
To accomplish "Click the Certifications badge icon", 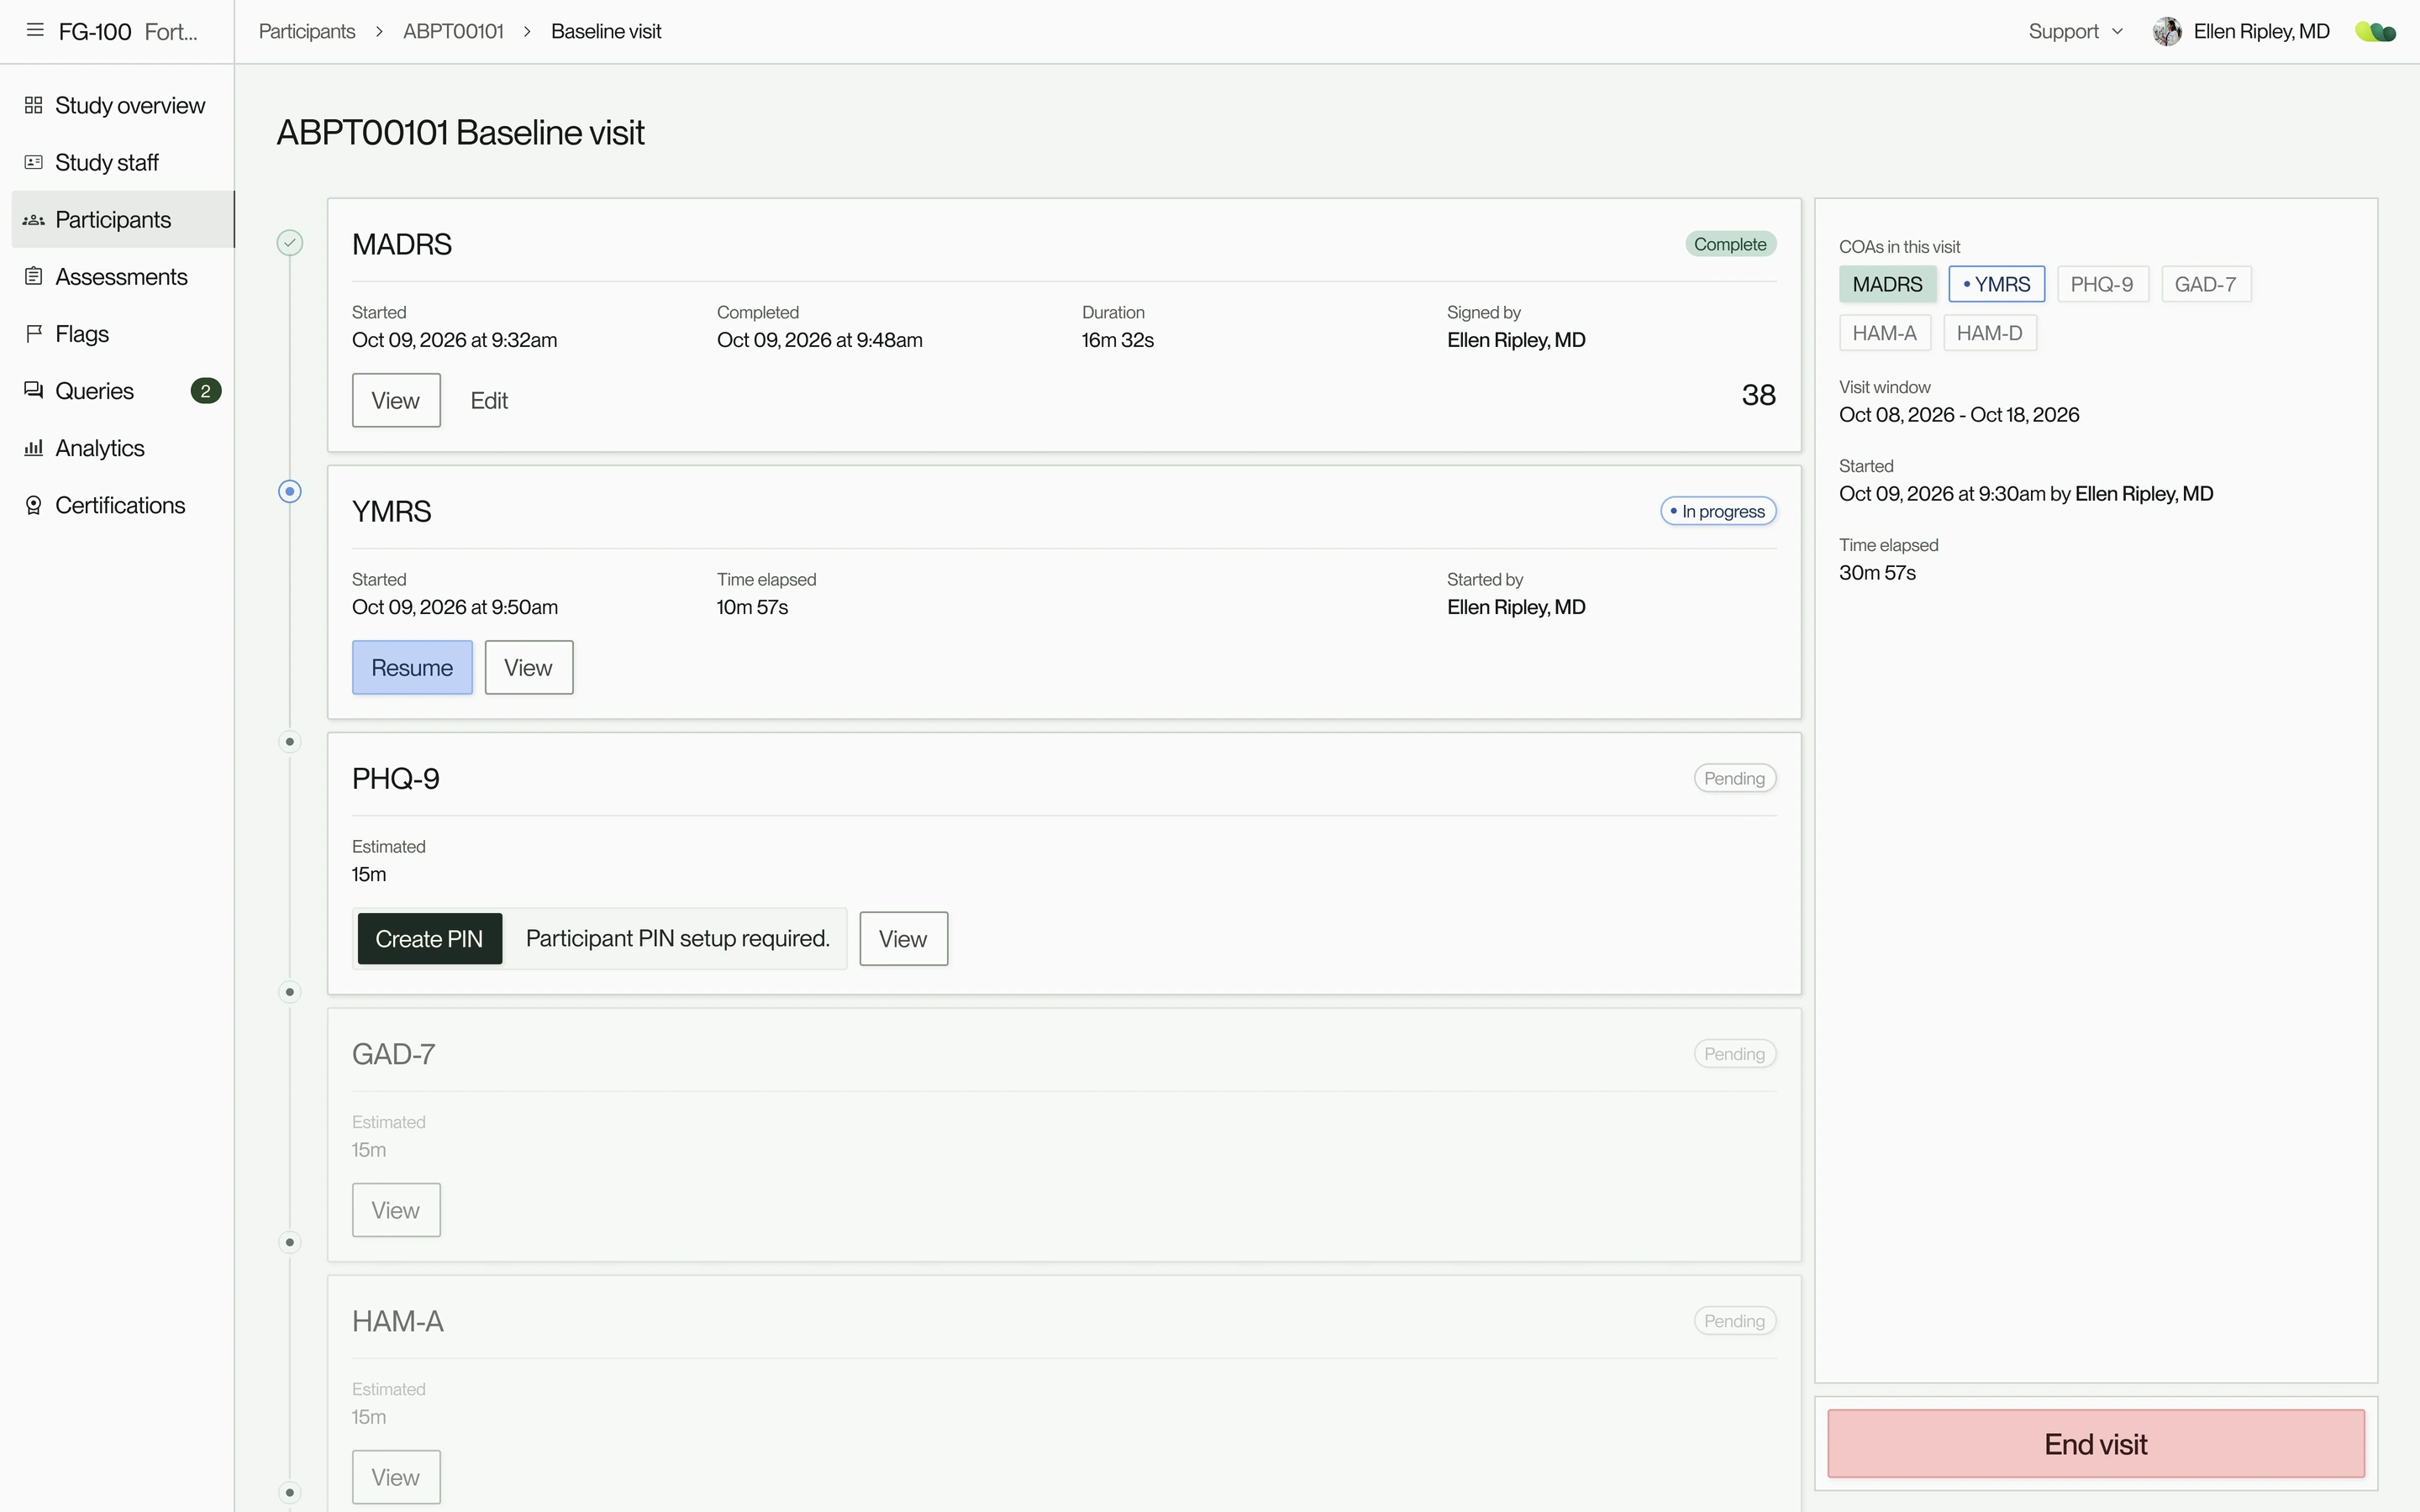I will (34, 505).
